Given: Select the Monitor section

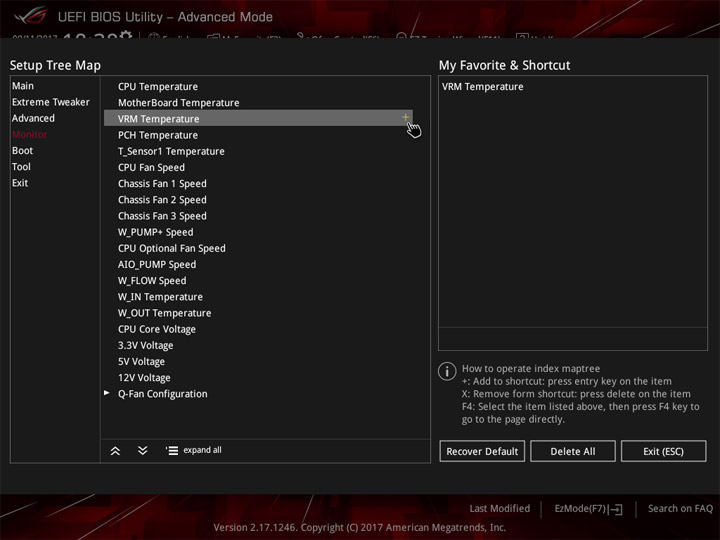Looking at the screenshot, I should (29, 134).
